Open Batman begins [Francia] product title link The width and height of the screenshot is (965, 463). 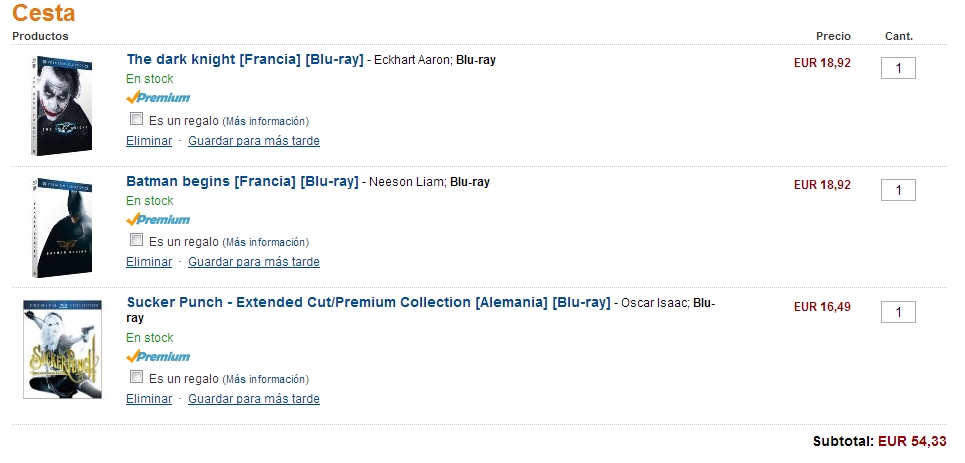[x=242, y=182]
